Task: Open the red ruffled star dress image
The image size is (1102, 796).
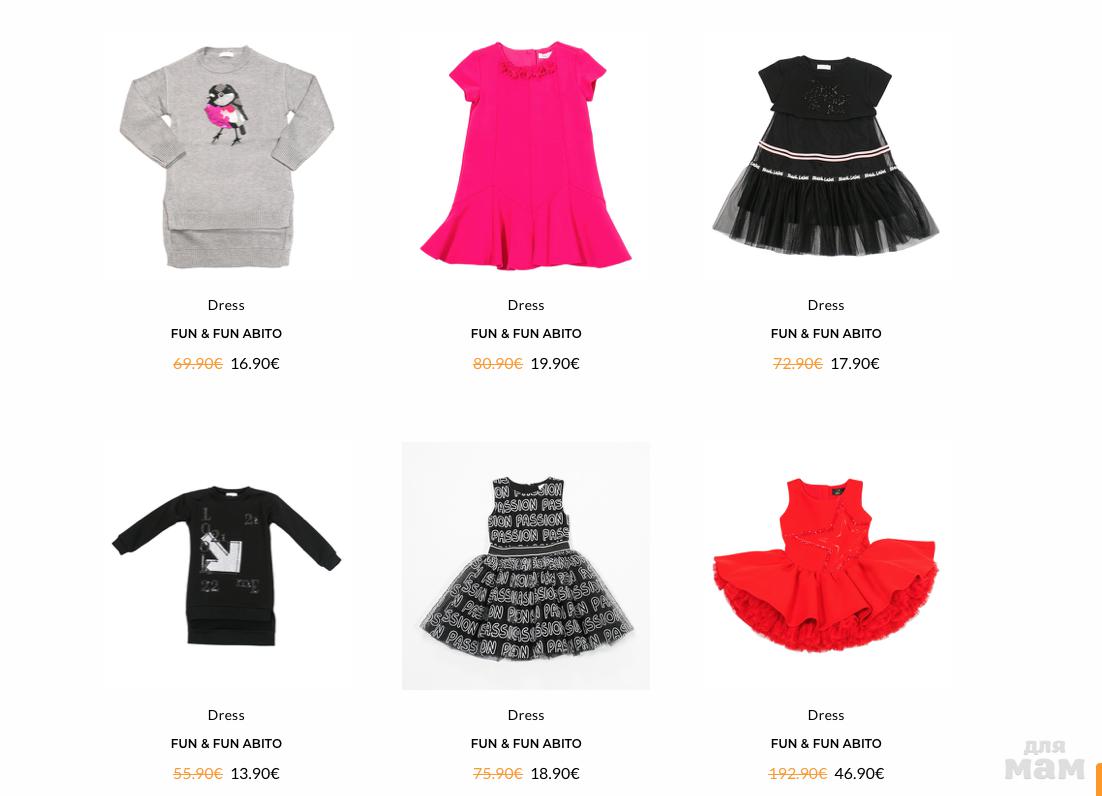Action: click(x=826, y=566)
